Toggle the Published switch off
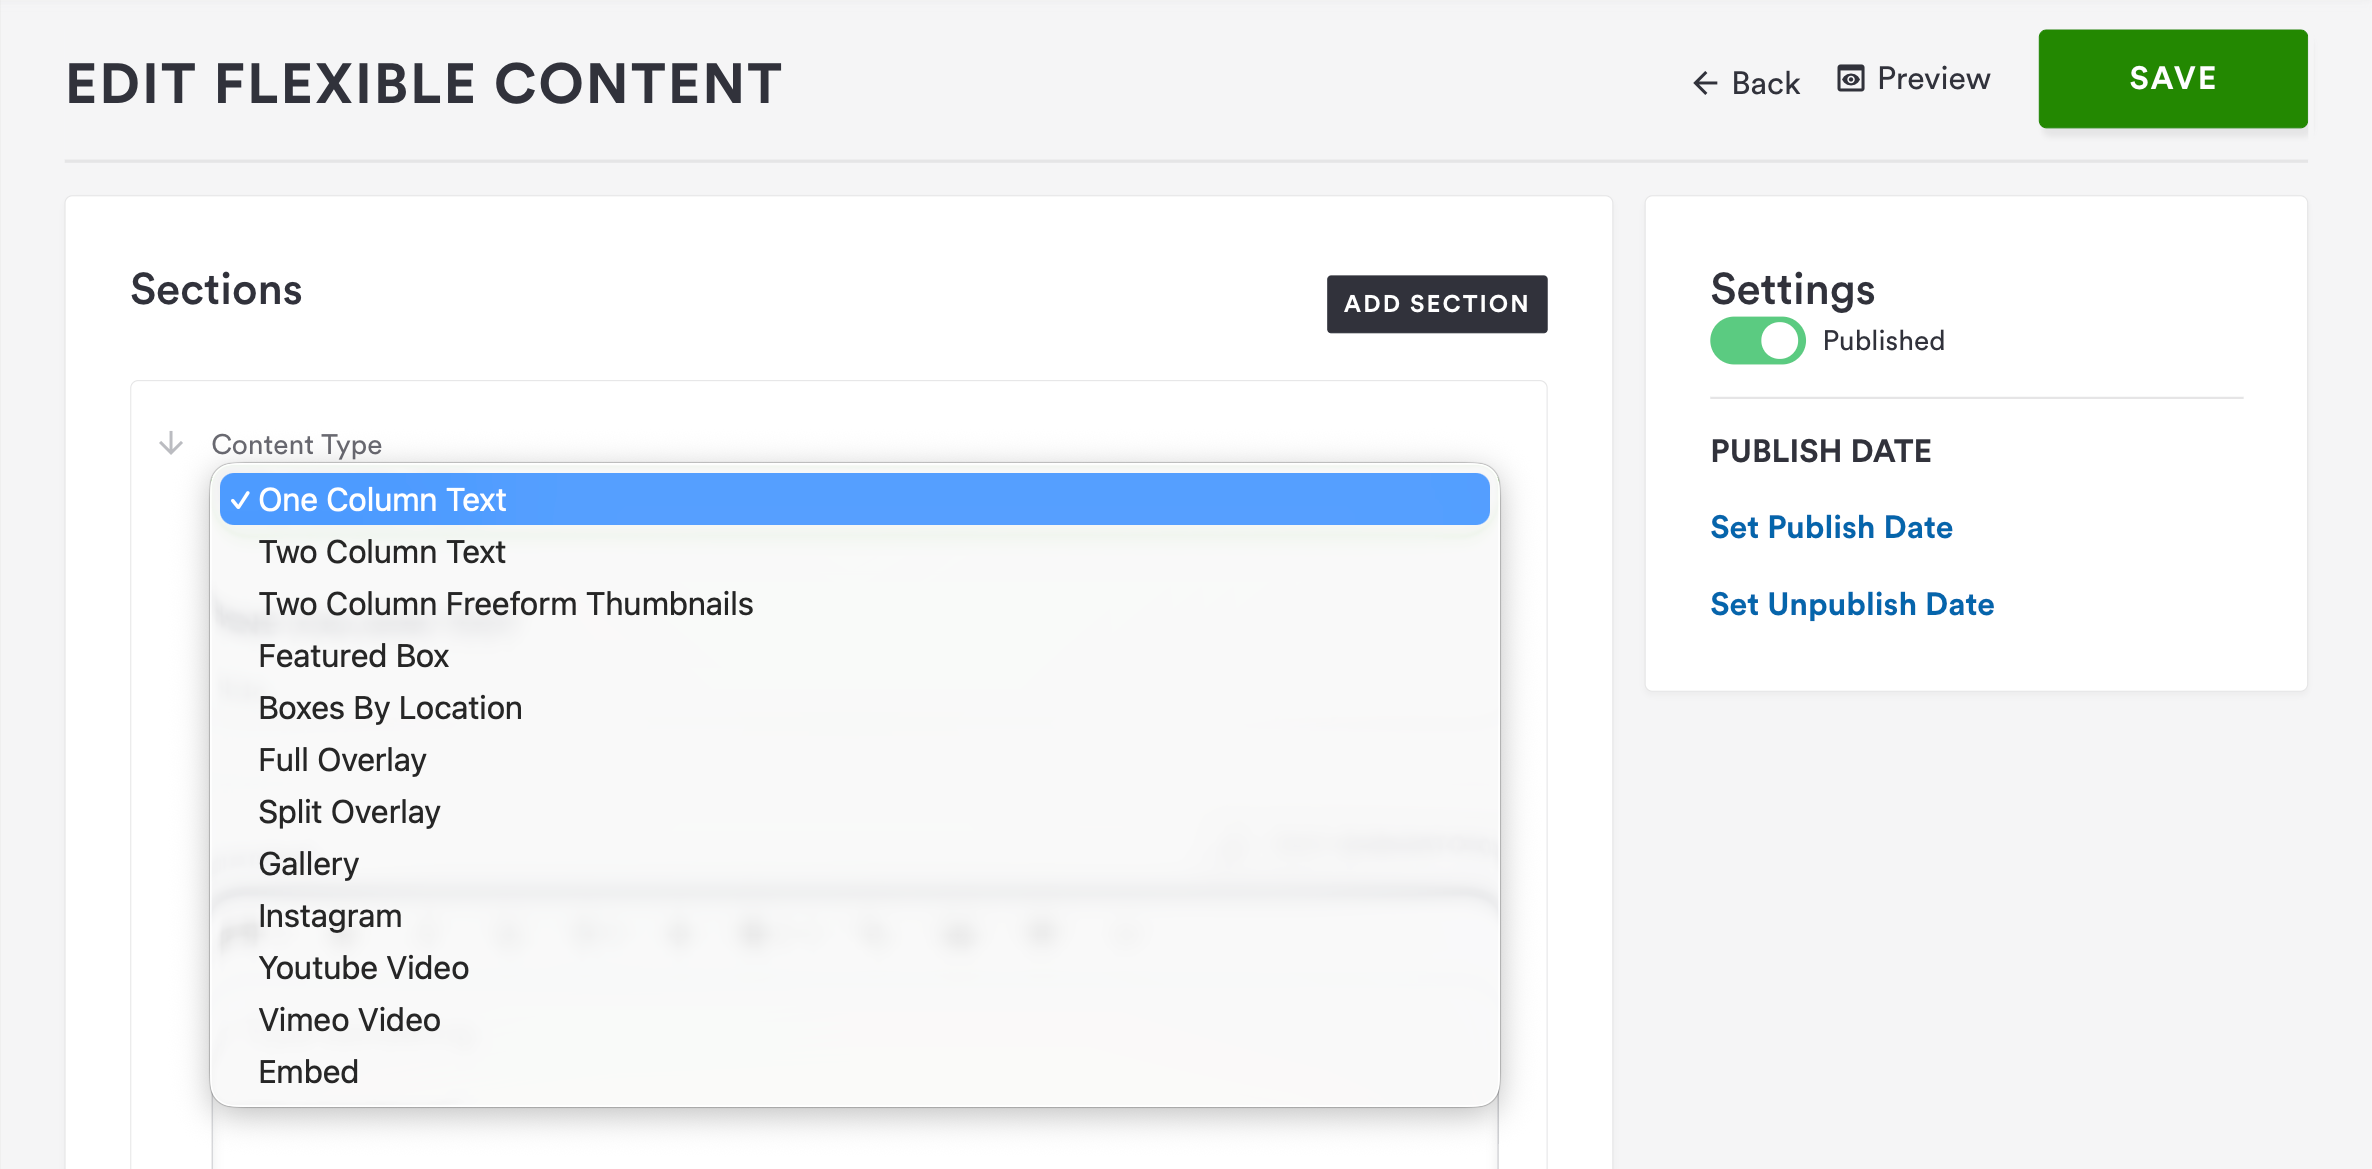The width and height of the screenshot is (2372, 1169). [x=1757, y=341]
